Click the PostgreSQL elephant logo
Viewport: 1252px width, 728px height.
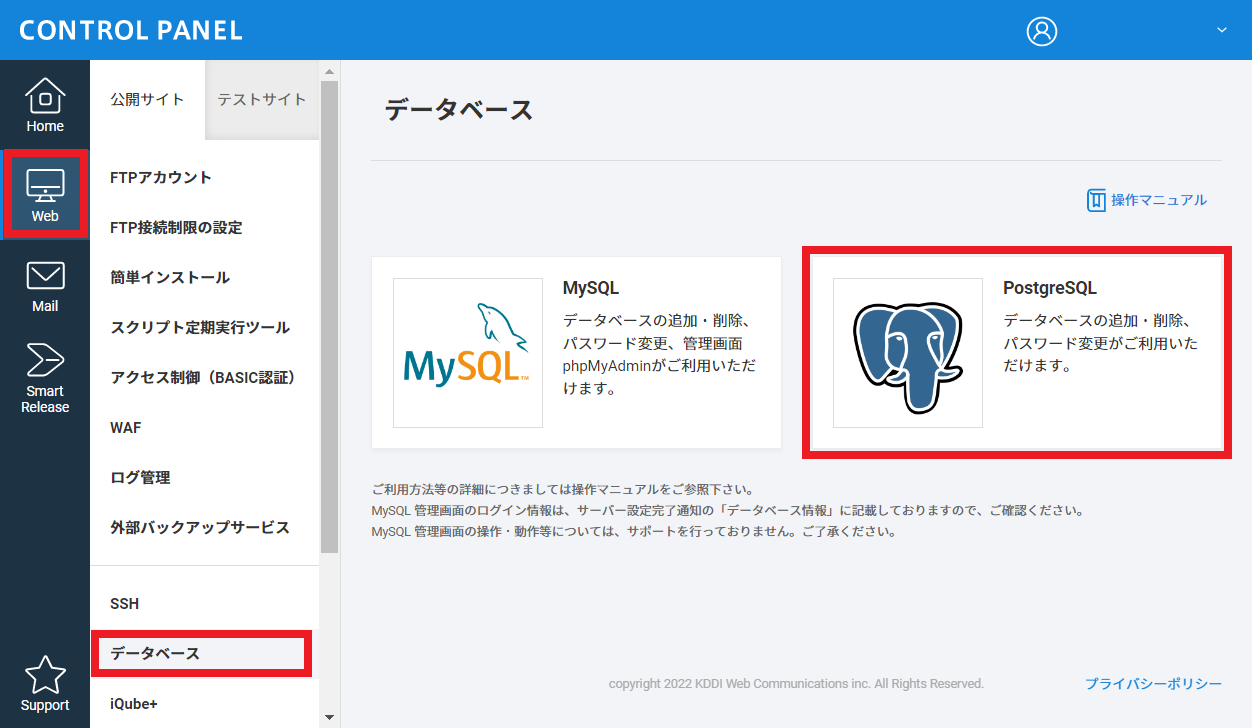[x=907, y=353]
